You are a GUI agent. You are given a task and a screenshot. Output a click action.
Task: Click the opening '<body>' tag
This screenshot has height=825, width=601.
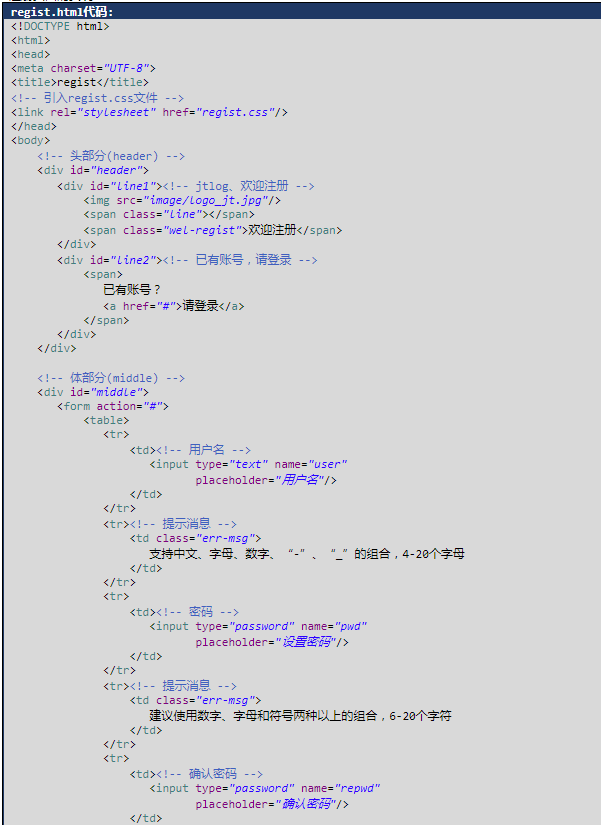coord(31,140)
